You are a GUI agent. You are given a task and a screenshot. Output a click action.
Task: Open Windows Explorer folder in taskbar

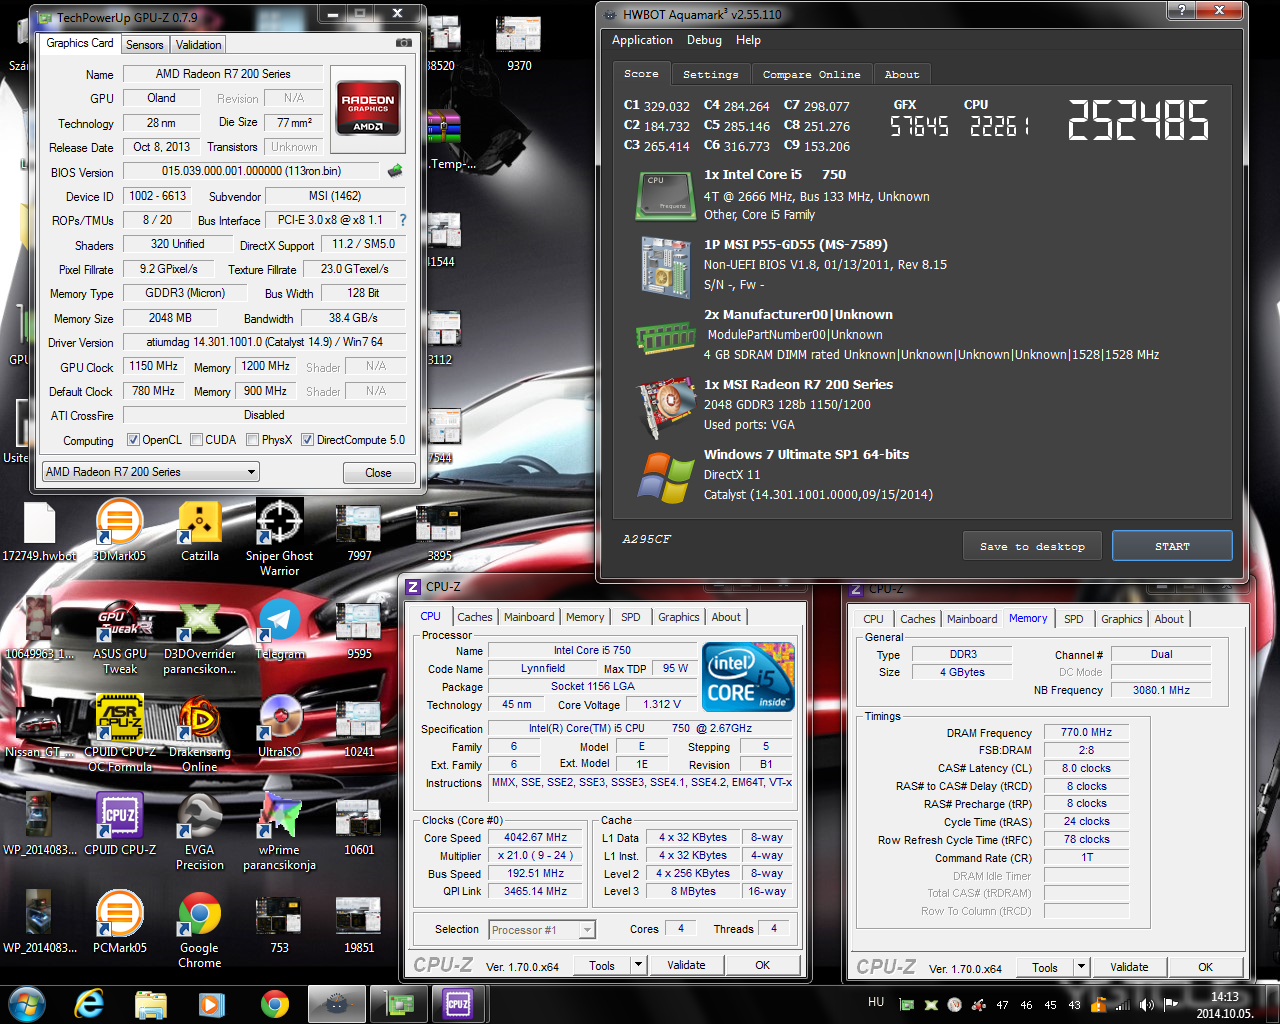pyautogui.click(x=150, y=1003)
